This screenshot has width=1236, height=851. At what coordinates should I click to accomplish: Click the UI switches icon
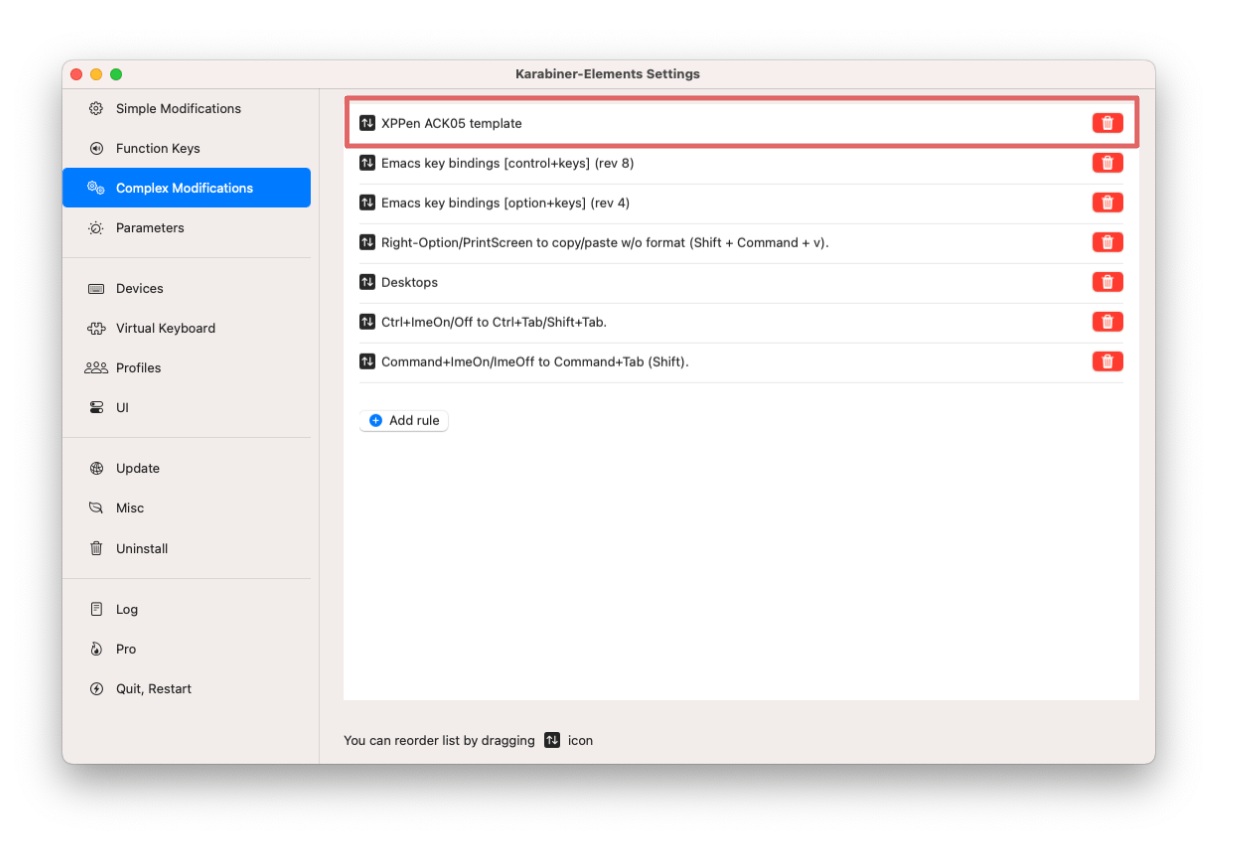[x=96, y=408]
